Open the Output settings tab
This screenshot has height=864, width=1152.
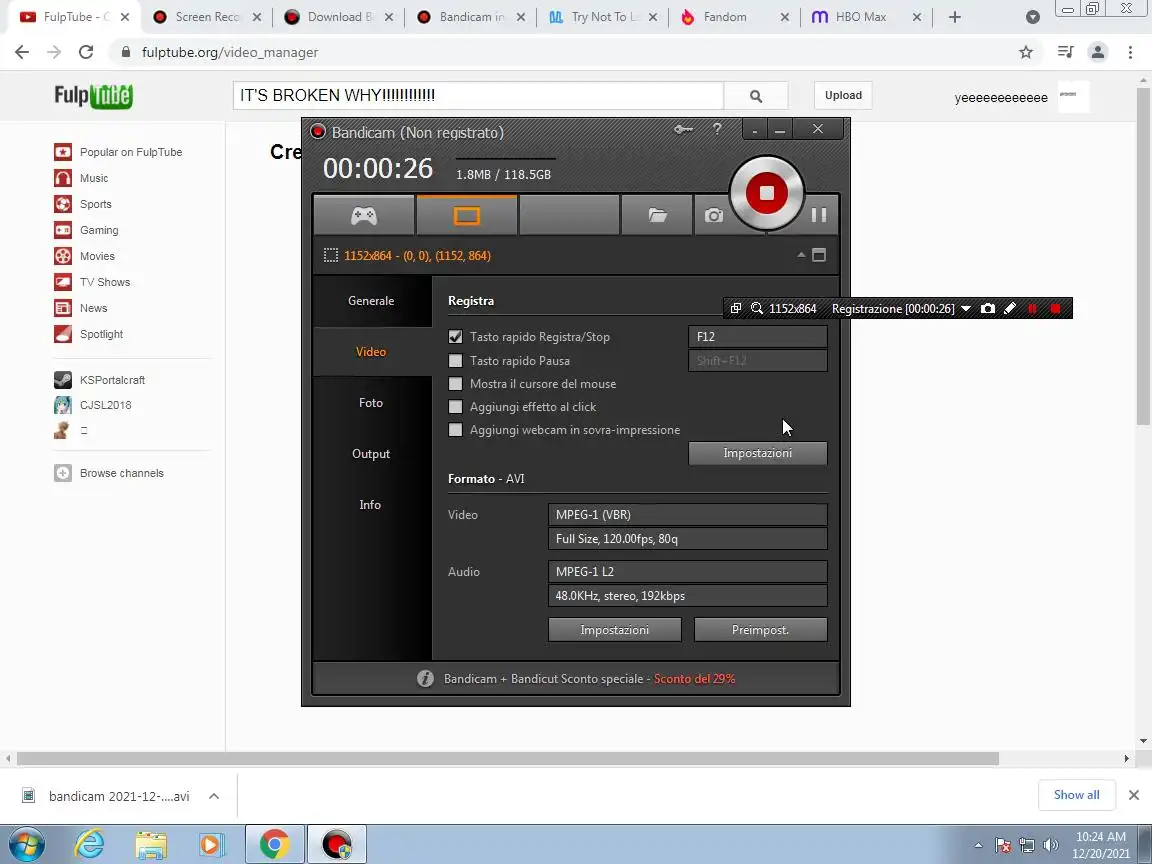pyautogui.click(x=372, y=454)
